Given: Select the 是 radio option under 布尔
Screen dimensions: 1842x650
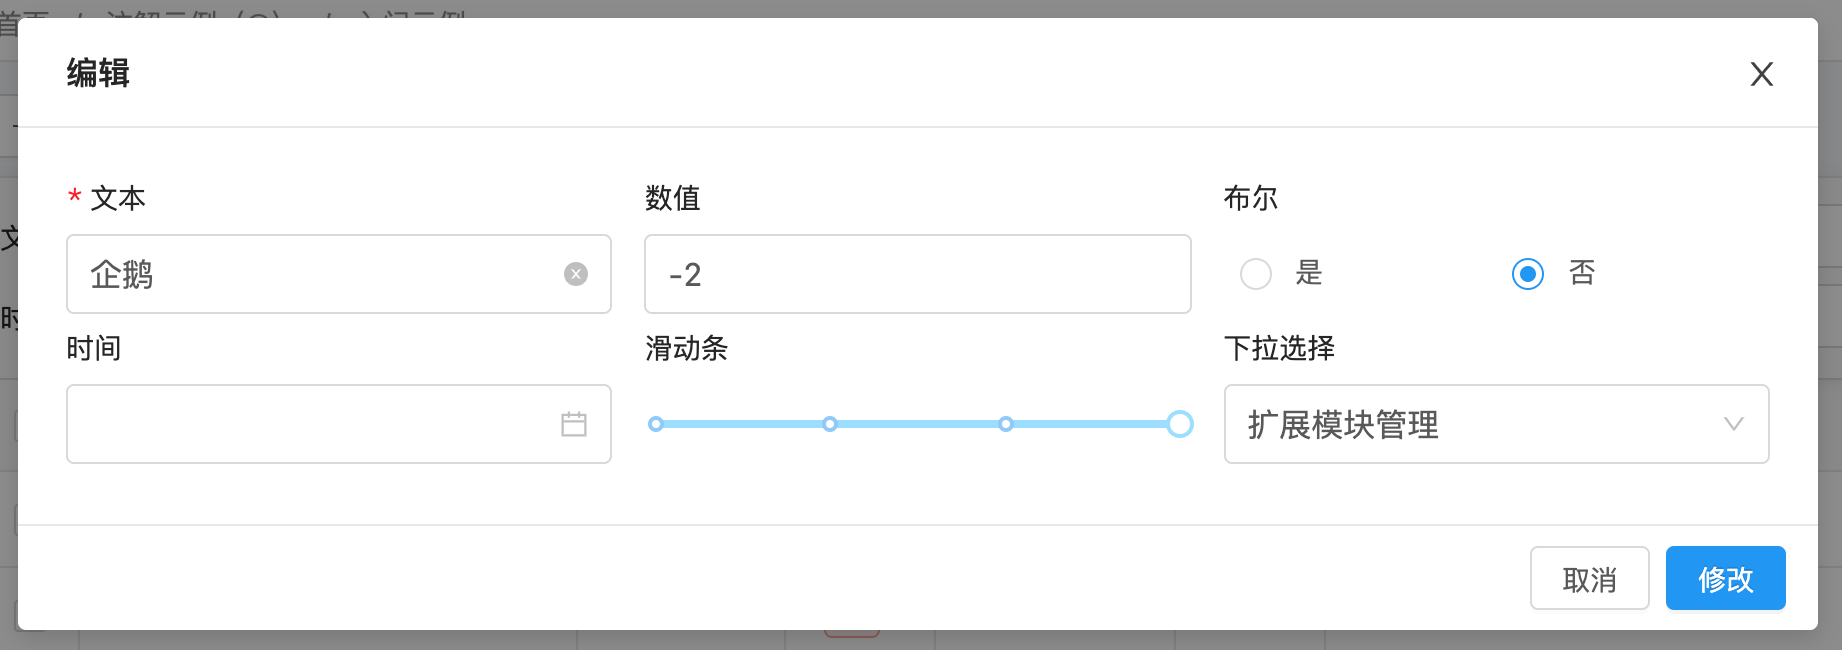Looking at the screenshot, I should coord(1256,273).
